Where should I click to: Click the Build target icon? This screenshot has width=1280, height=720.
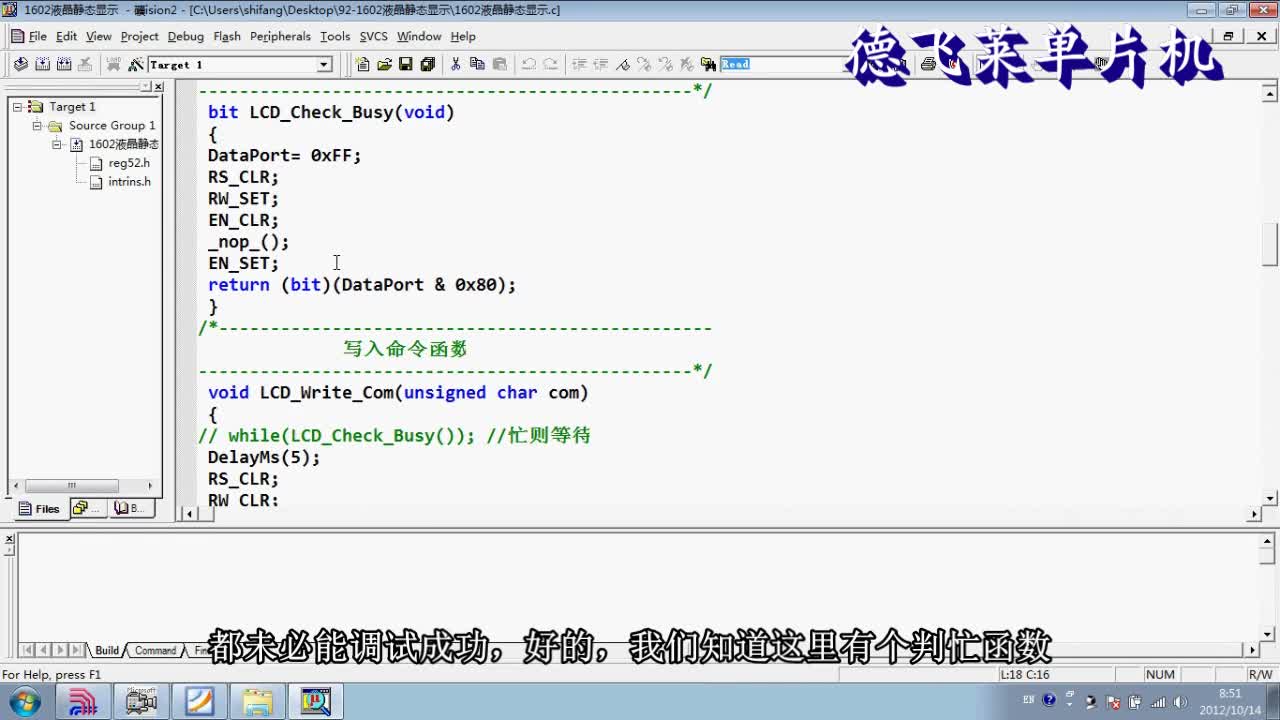point(42,64)
